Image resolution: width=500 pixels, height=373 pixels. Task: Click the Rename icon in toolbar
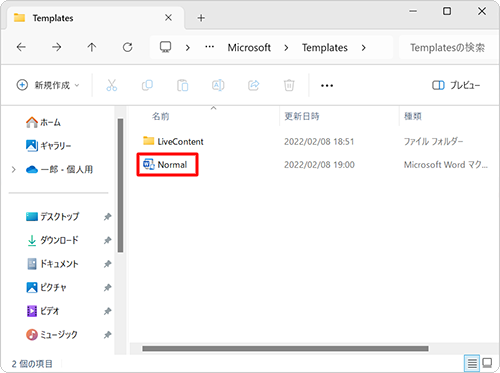point(218,85)
